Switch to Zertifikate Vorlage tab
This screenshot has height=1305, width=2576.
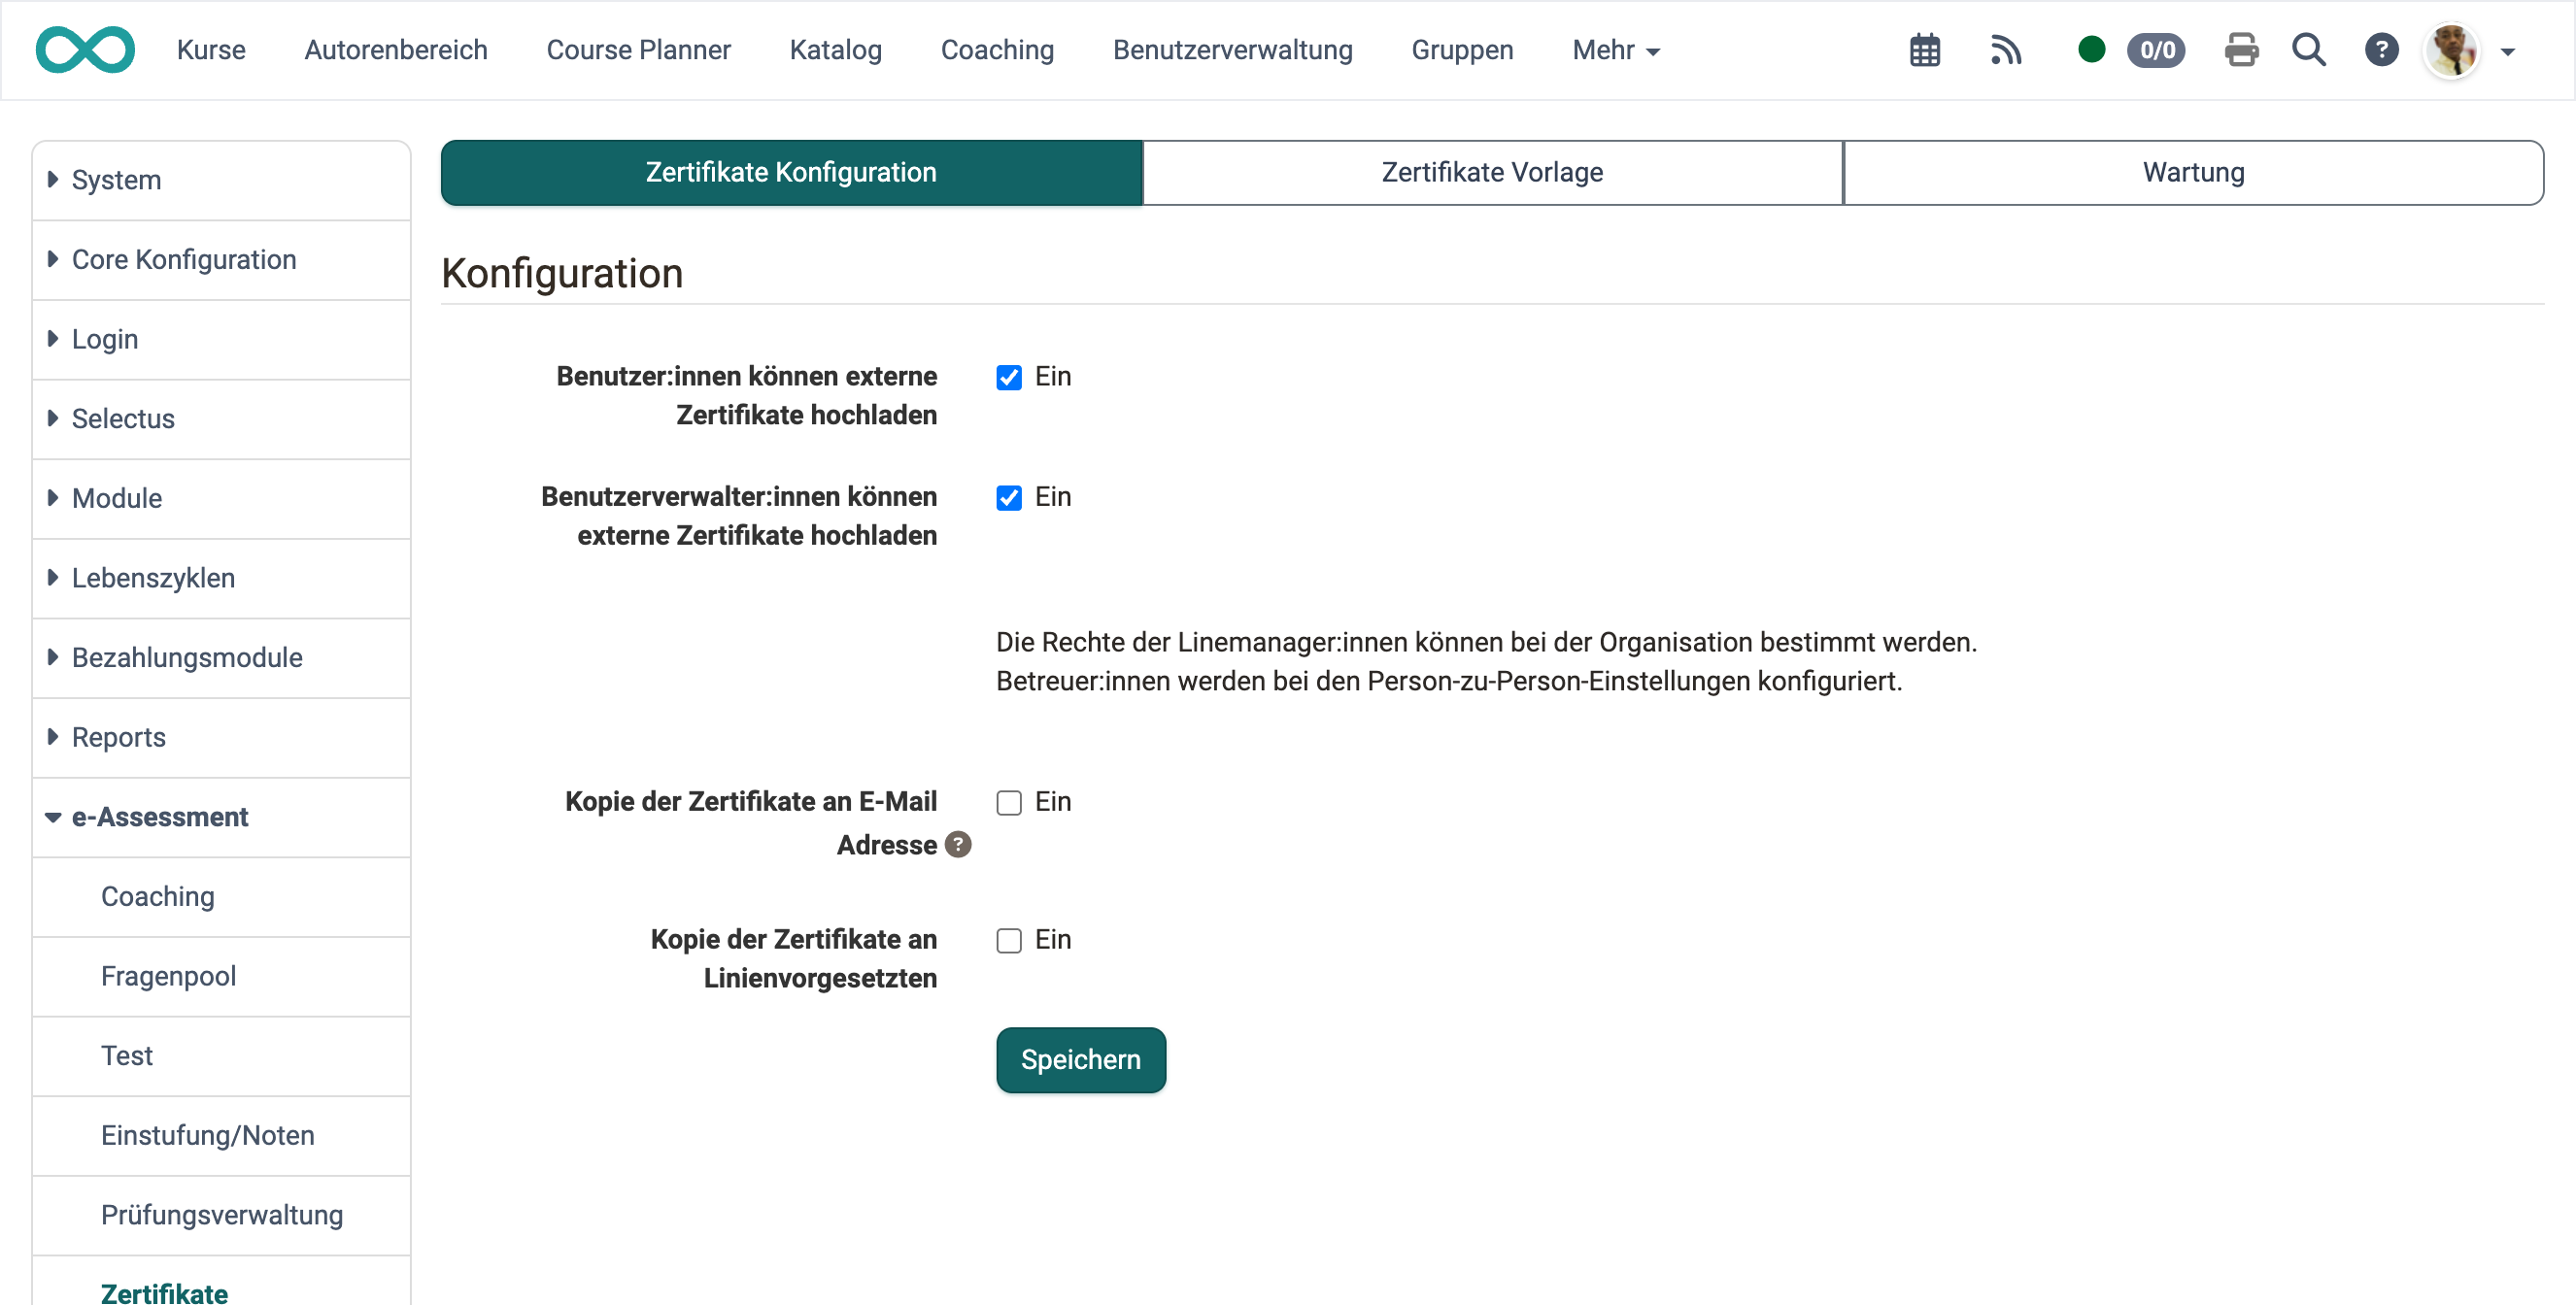tap(1492, 172)
